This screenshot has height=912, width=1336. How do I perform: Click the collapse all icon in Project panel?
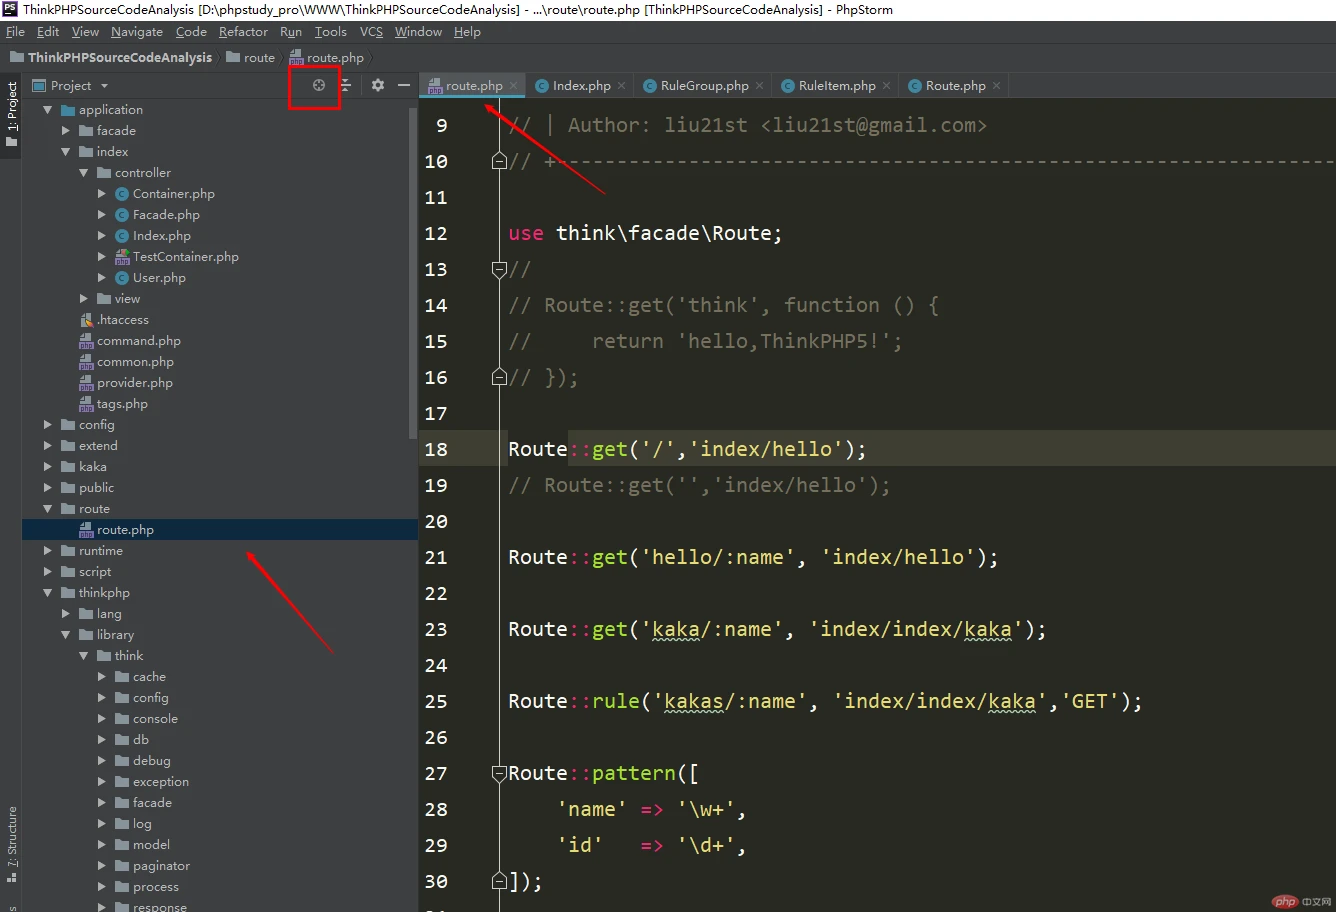click(x=346, y=86)
